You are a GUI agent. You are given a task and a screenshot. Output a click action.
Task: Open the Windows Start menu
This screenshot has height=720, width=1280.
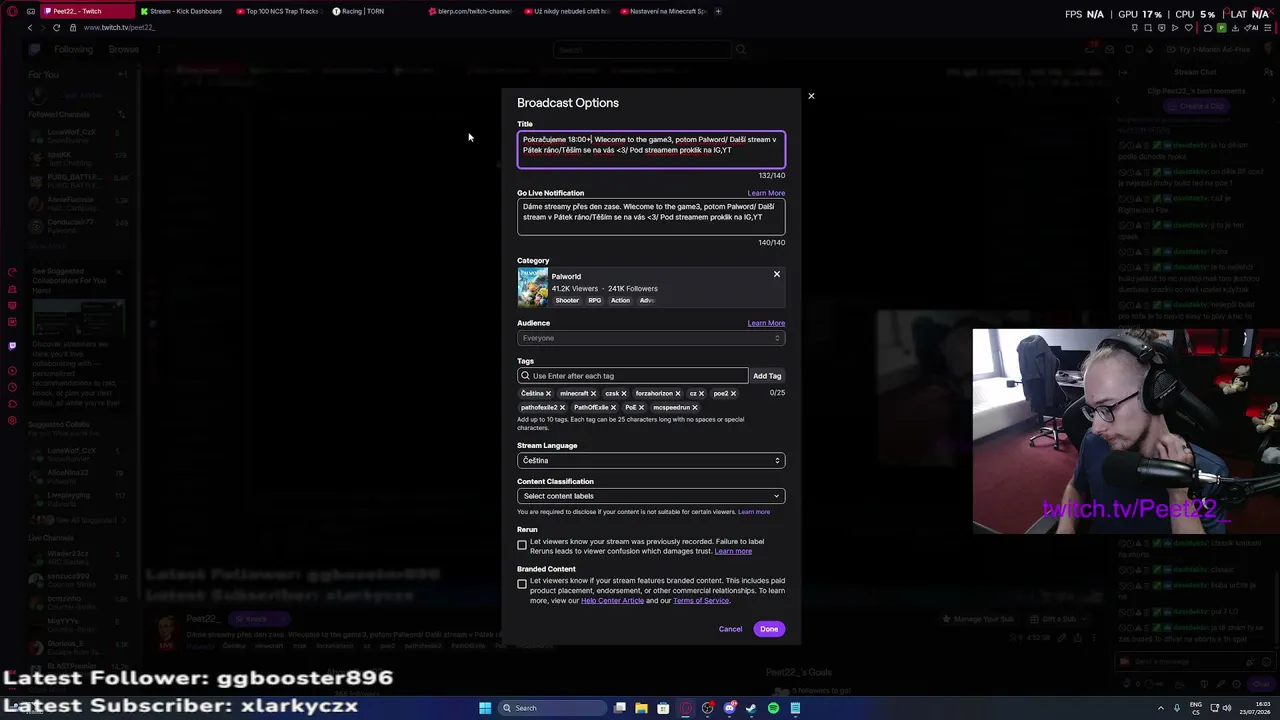pos(485,708)
